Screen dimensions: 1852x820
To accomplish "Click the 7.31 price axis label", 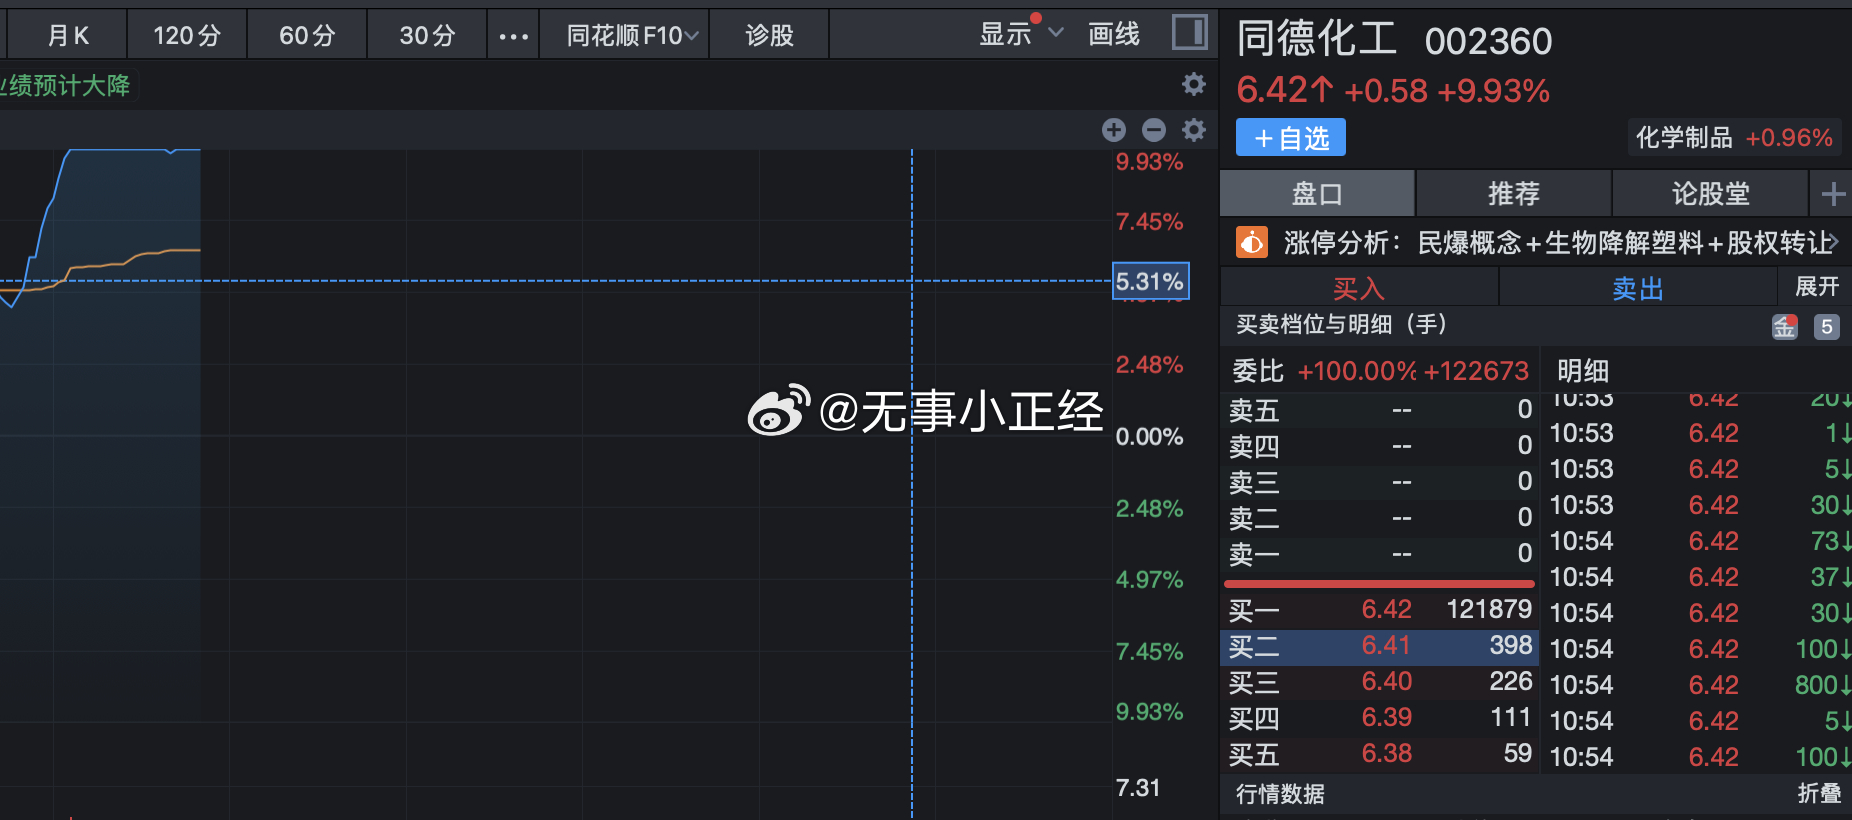I will click(x=1138, y=788).
